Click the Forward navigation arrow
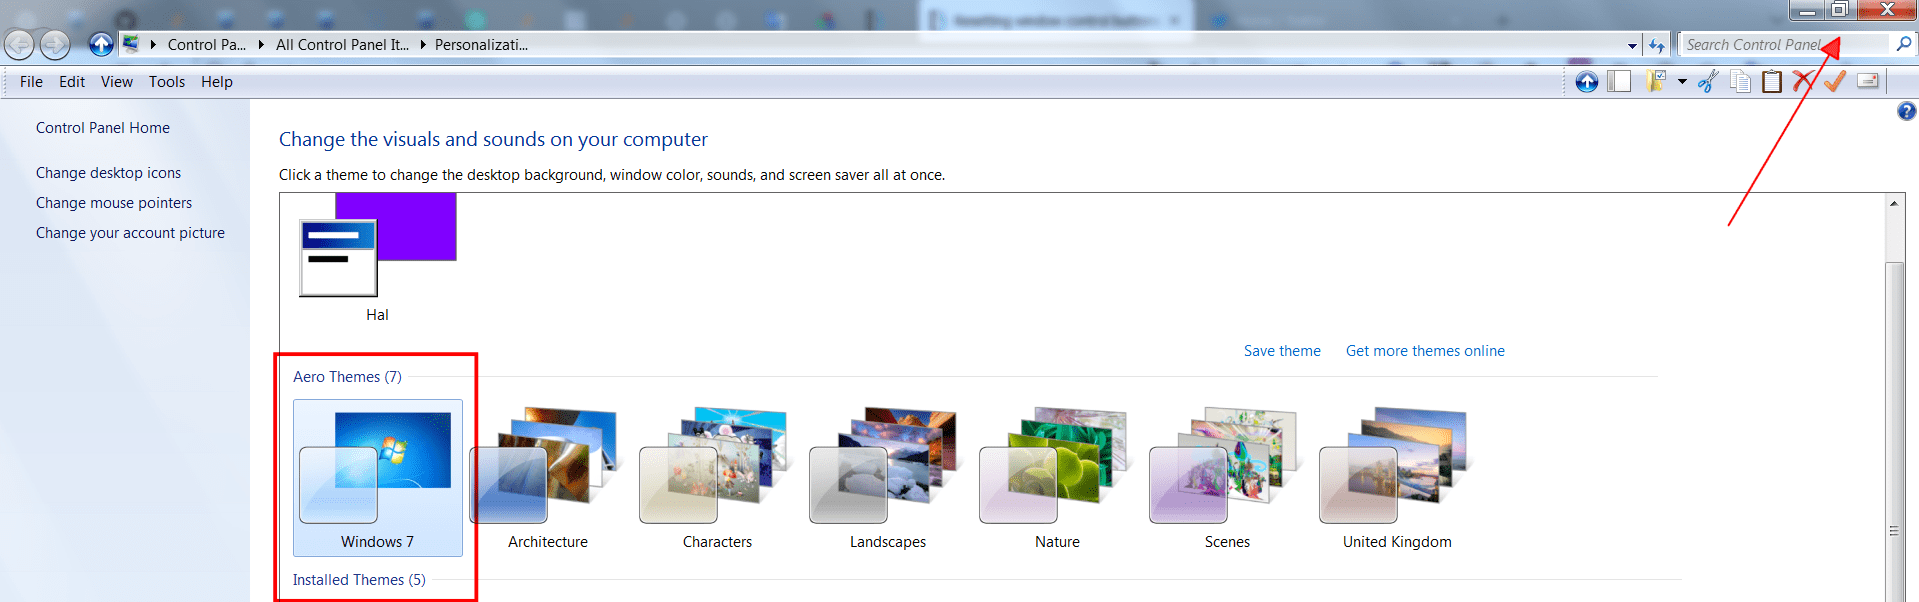Viewport: 1919px width, 602px height. coord(55,45)
